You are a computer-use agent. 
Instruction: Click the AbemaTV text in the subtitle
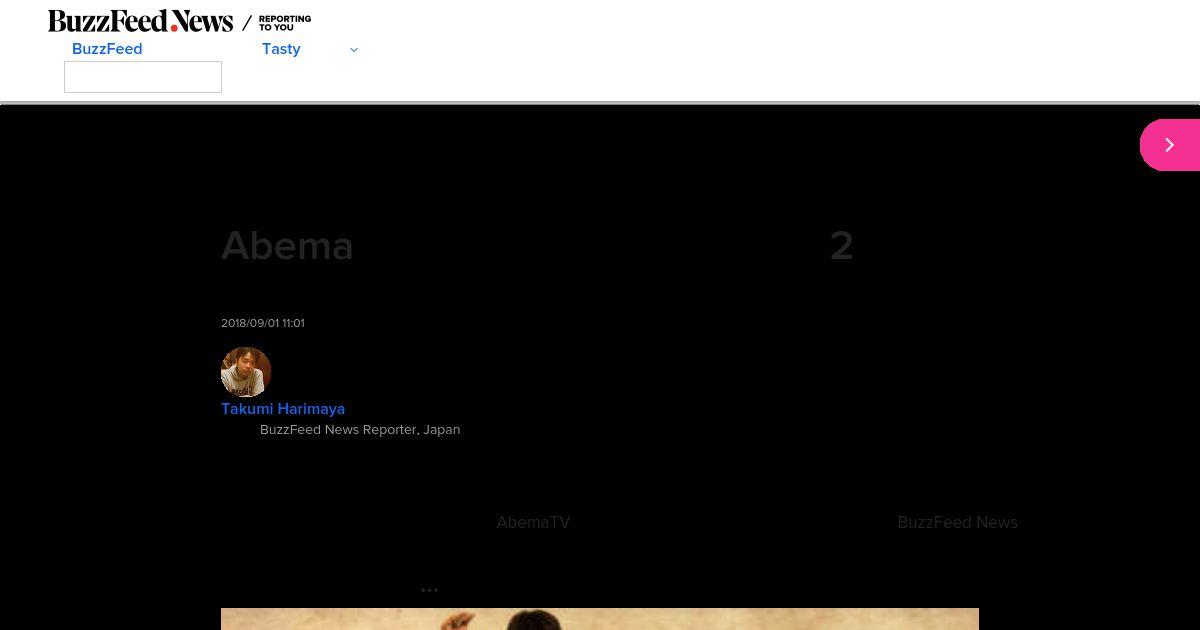point(533,522)
